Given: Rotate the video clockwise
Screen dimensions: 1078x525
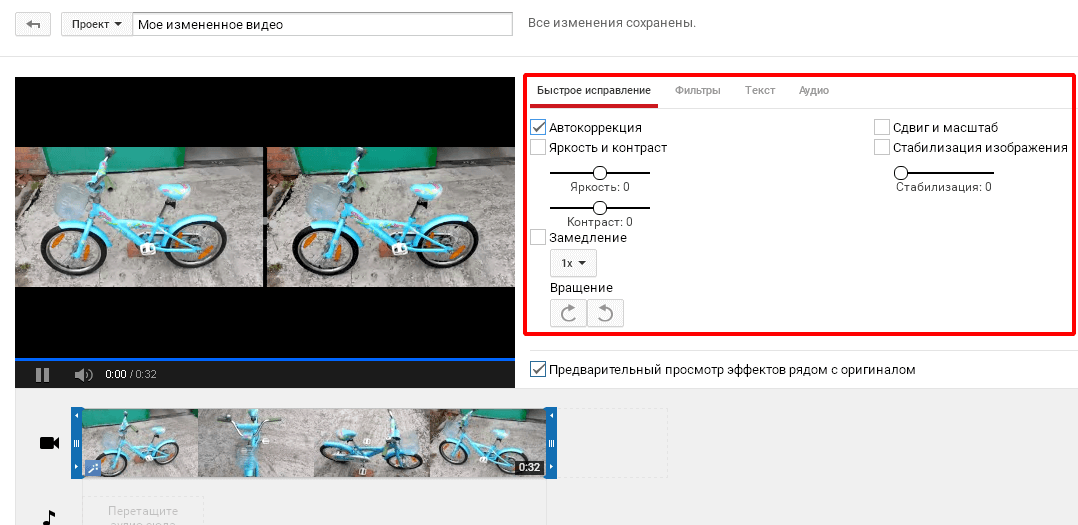Looking at the screenshot, I should pos(569,313).
